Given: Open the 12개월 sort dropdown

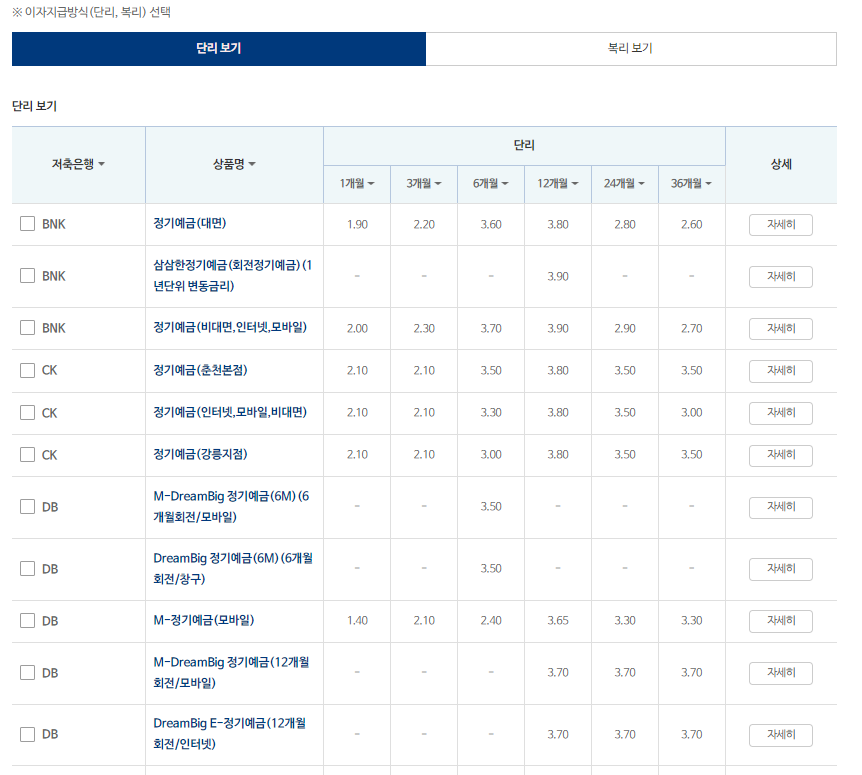Looking at the screenshot, I should point(558,184).
